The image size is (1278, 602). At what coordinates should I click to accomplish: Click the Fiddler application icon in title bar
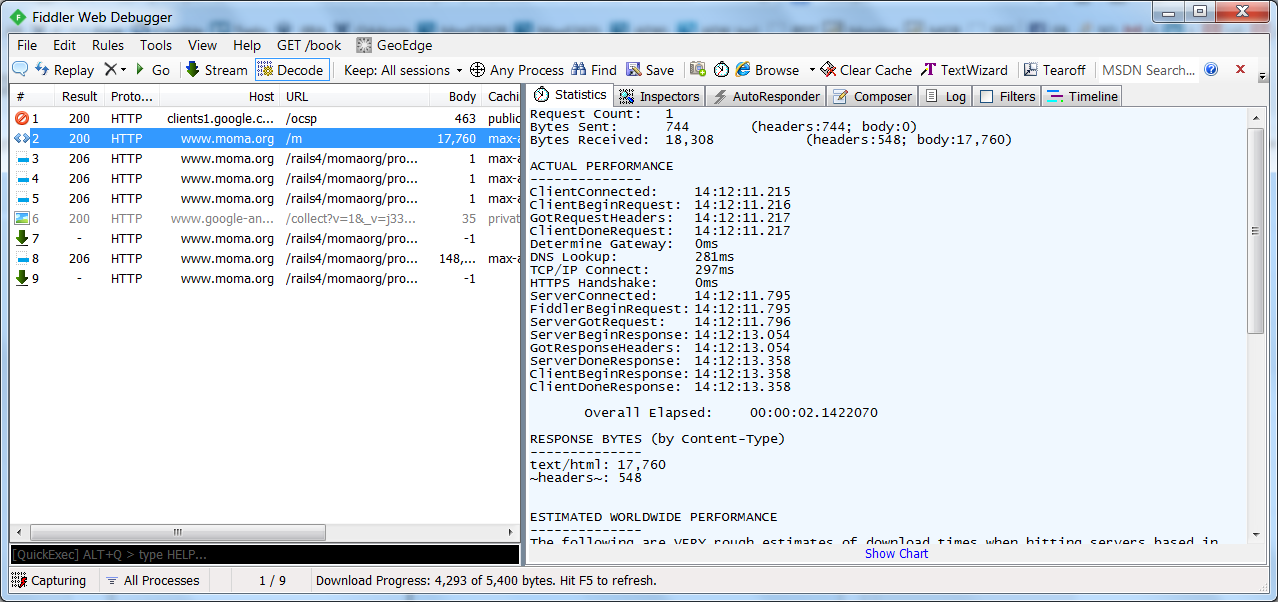[x=17, y=17]
